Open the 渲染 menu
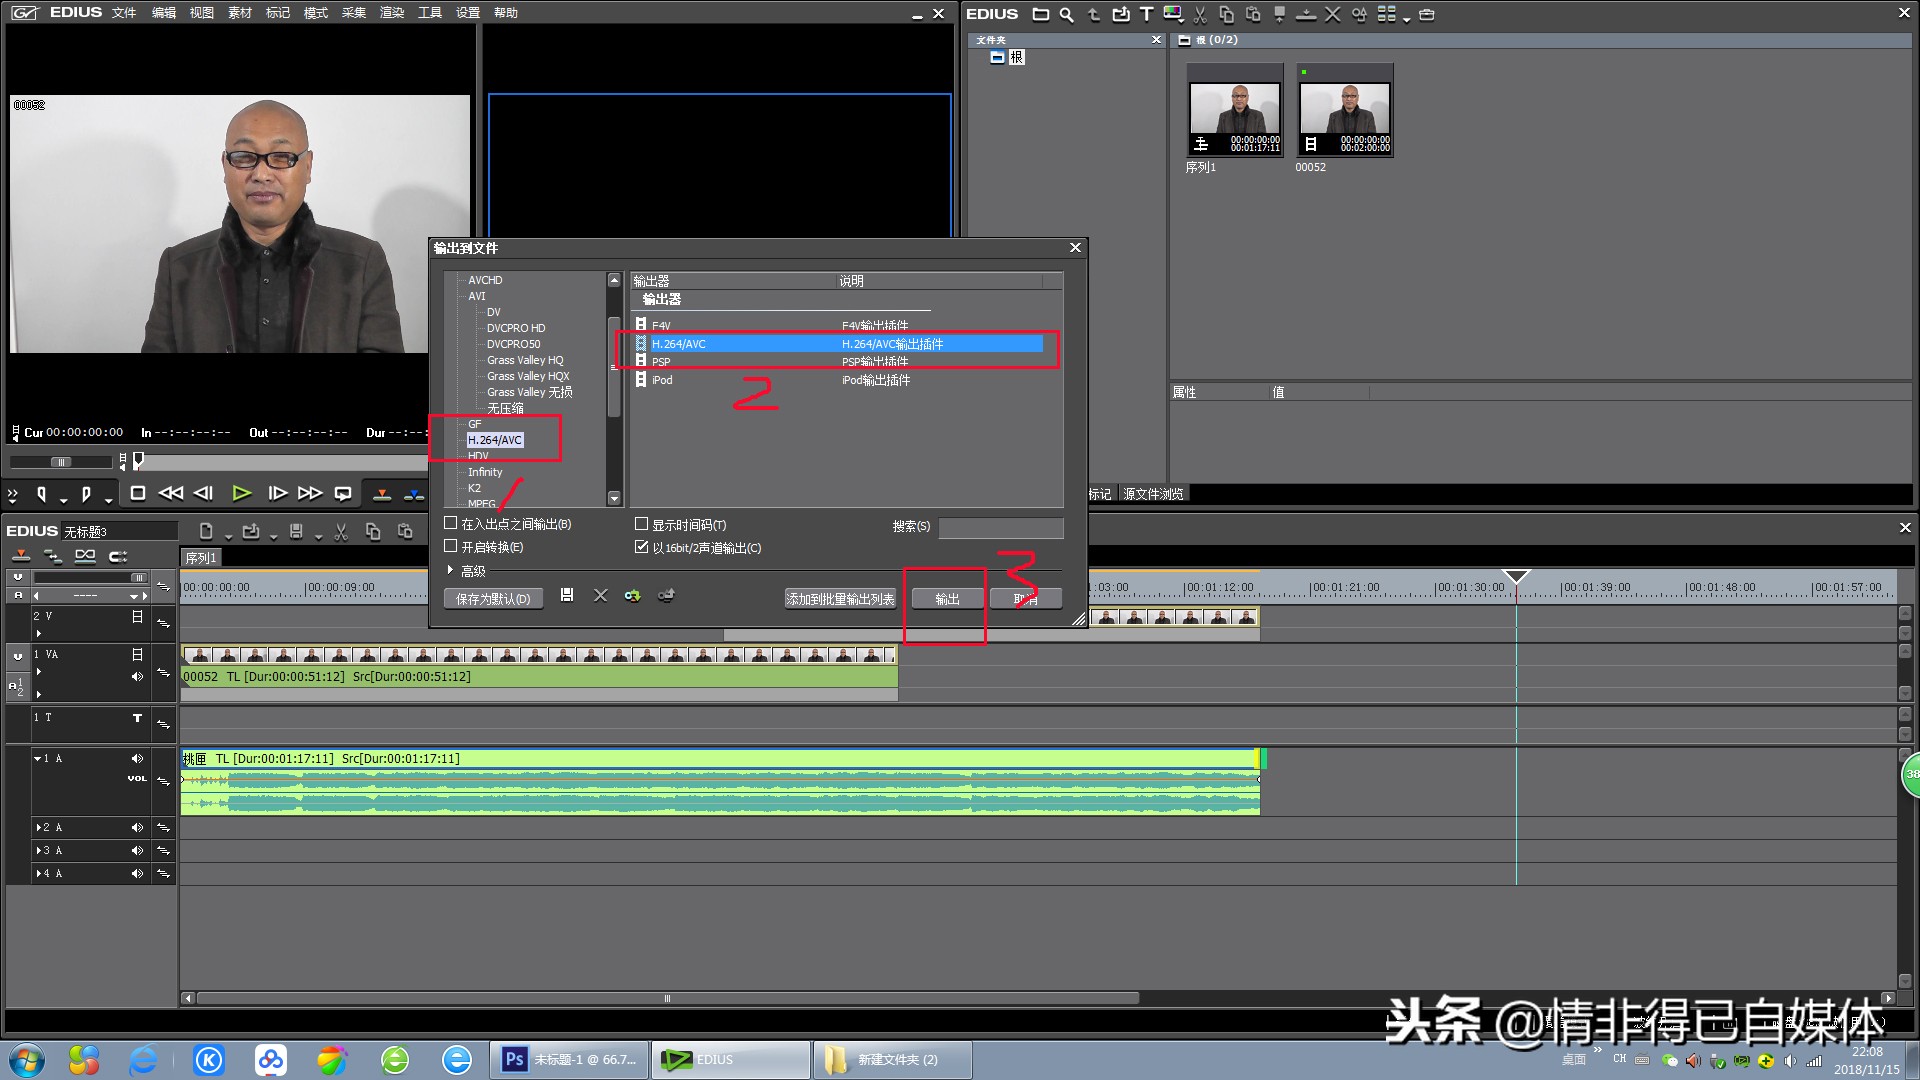This screenshot has height=1080, width=1920. point(391,13)
